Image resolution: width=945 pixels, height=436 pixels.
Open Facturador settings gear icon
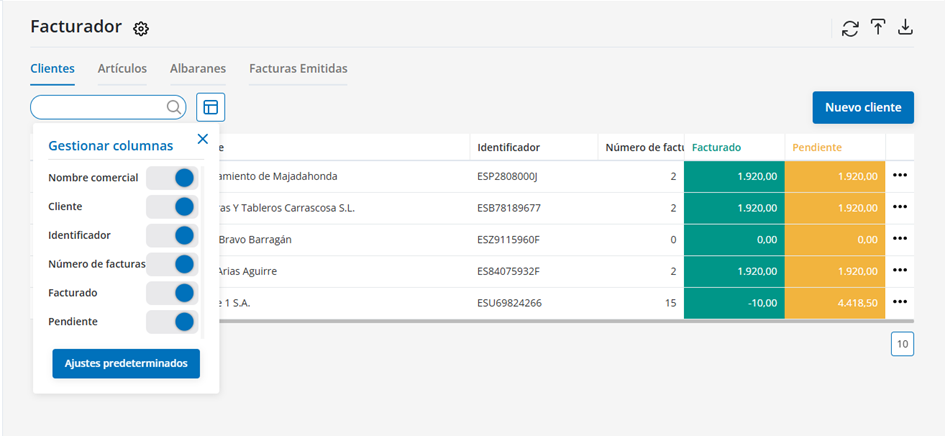[x=141, y=28]
